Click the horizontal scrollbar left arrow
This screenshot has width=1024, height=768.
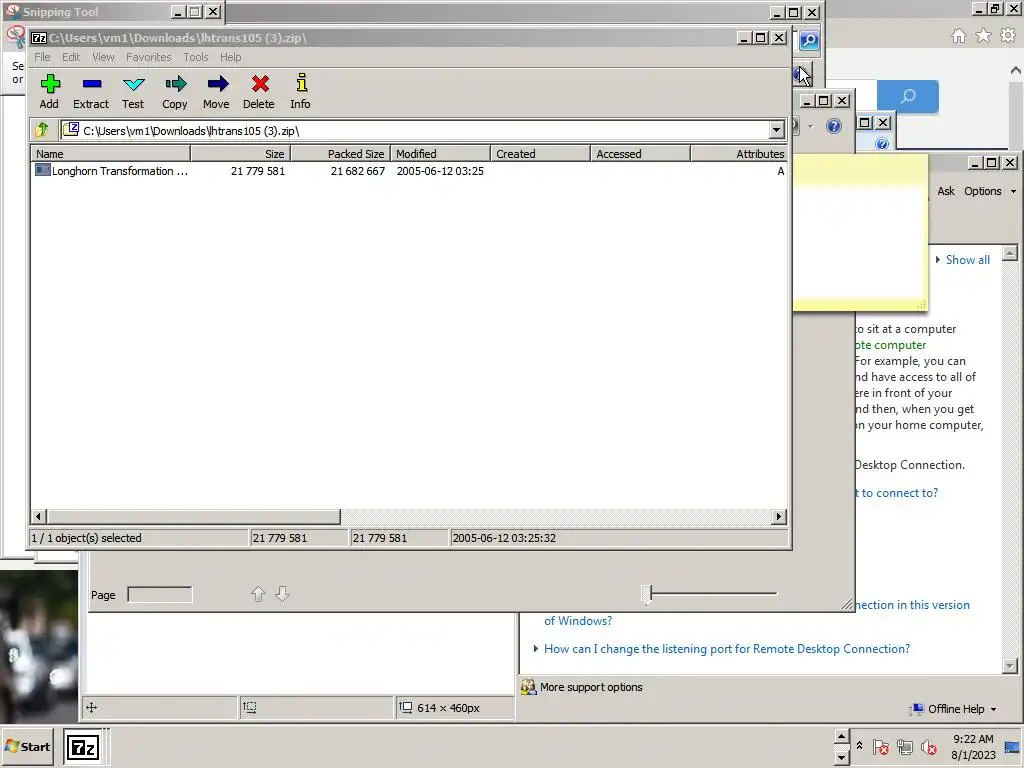click(38, 517)
